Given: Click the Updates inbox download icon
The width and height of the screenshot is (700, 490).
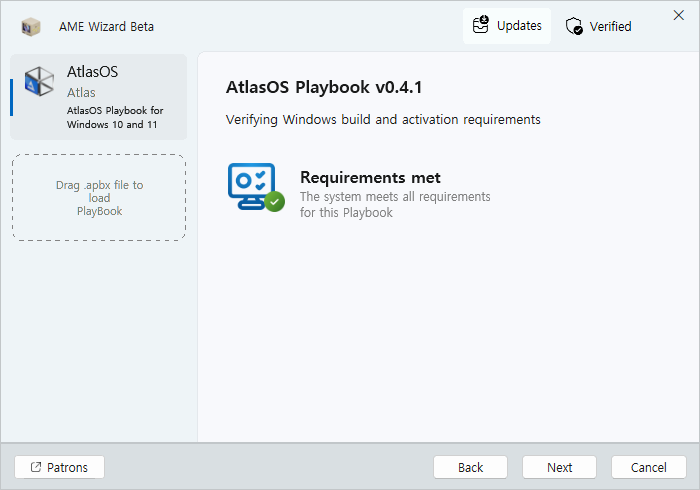Looking at the screenshot, I should pyautogui.click(x=481, y=25).
